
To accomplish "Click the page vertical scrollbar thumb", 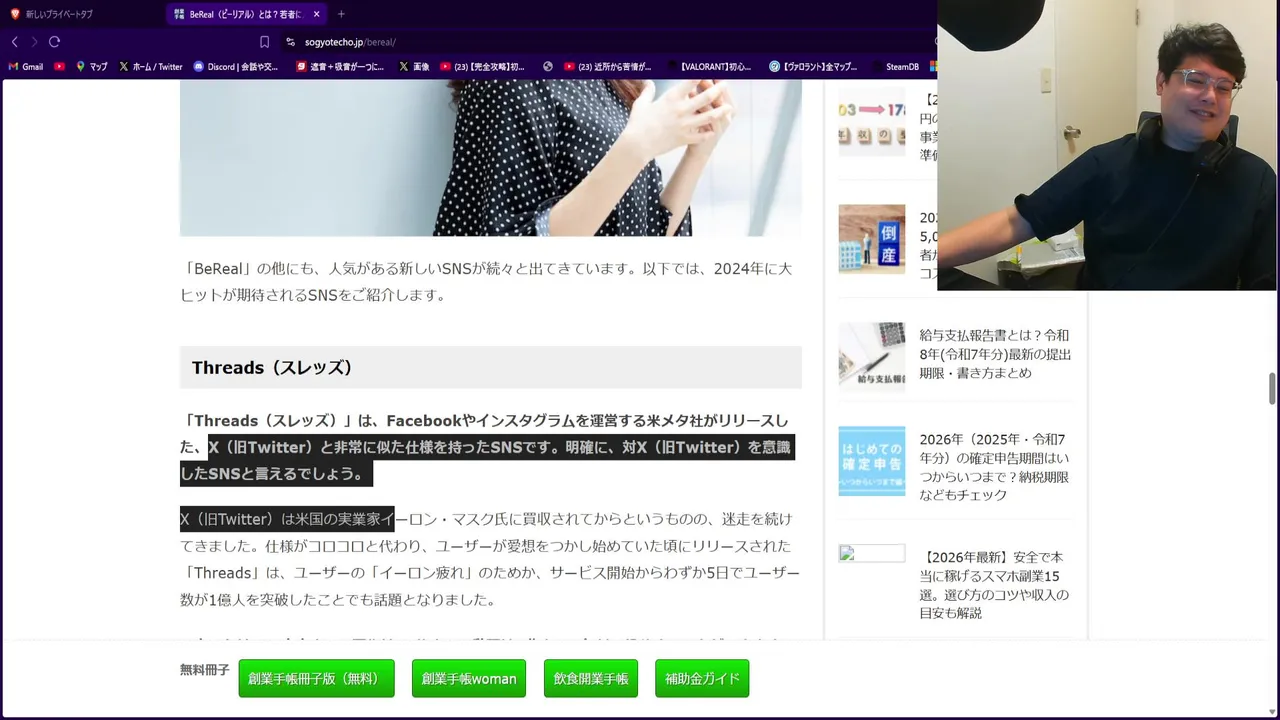I will pos(1273,388).
